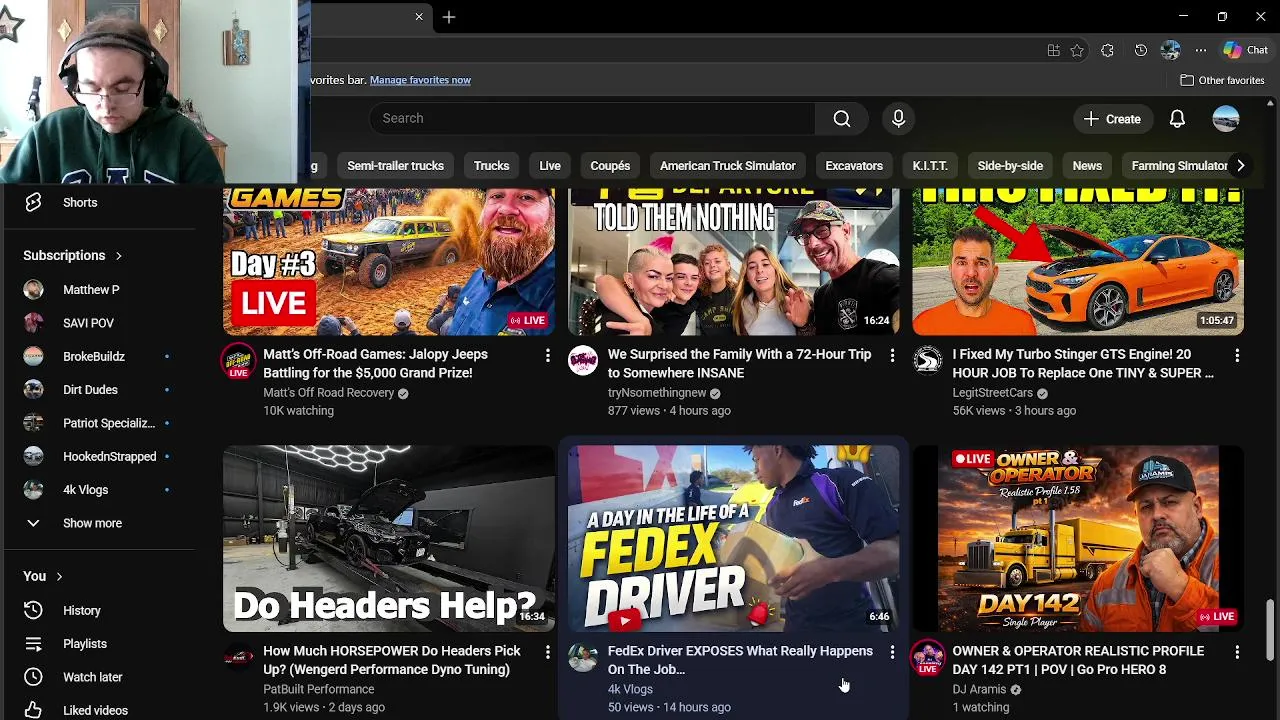Select American Truck Simulator chip

point(727,166)
